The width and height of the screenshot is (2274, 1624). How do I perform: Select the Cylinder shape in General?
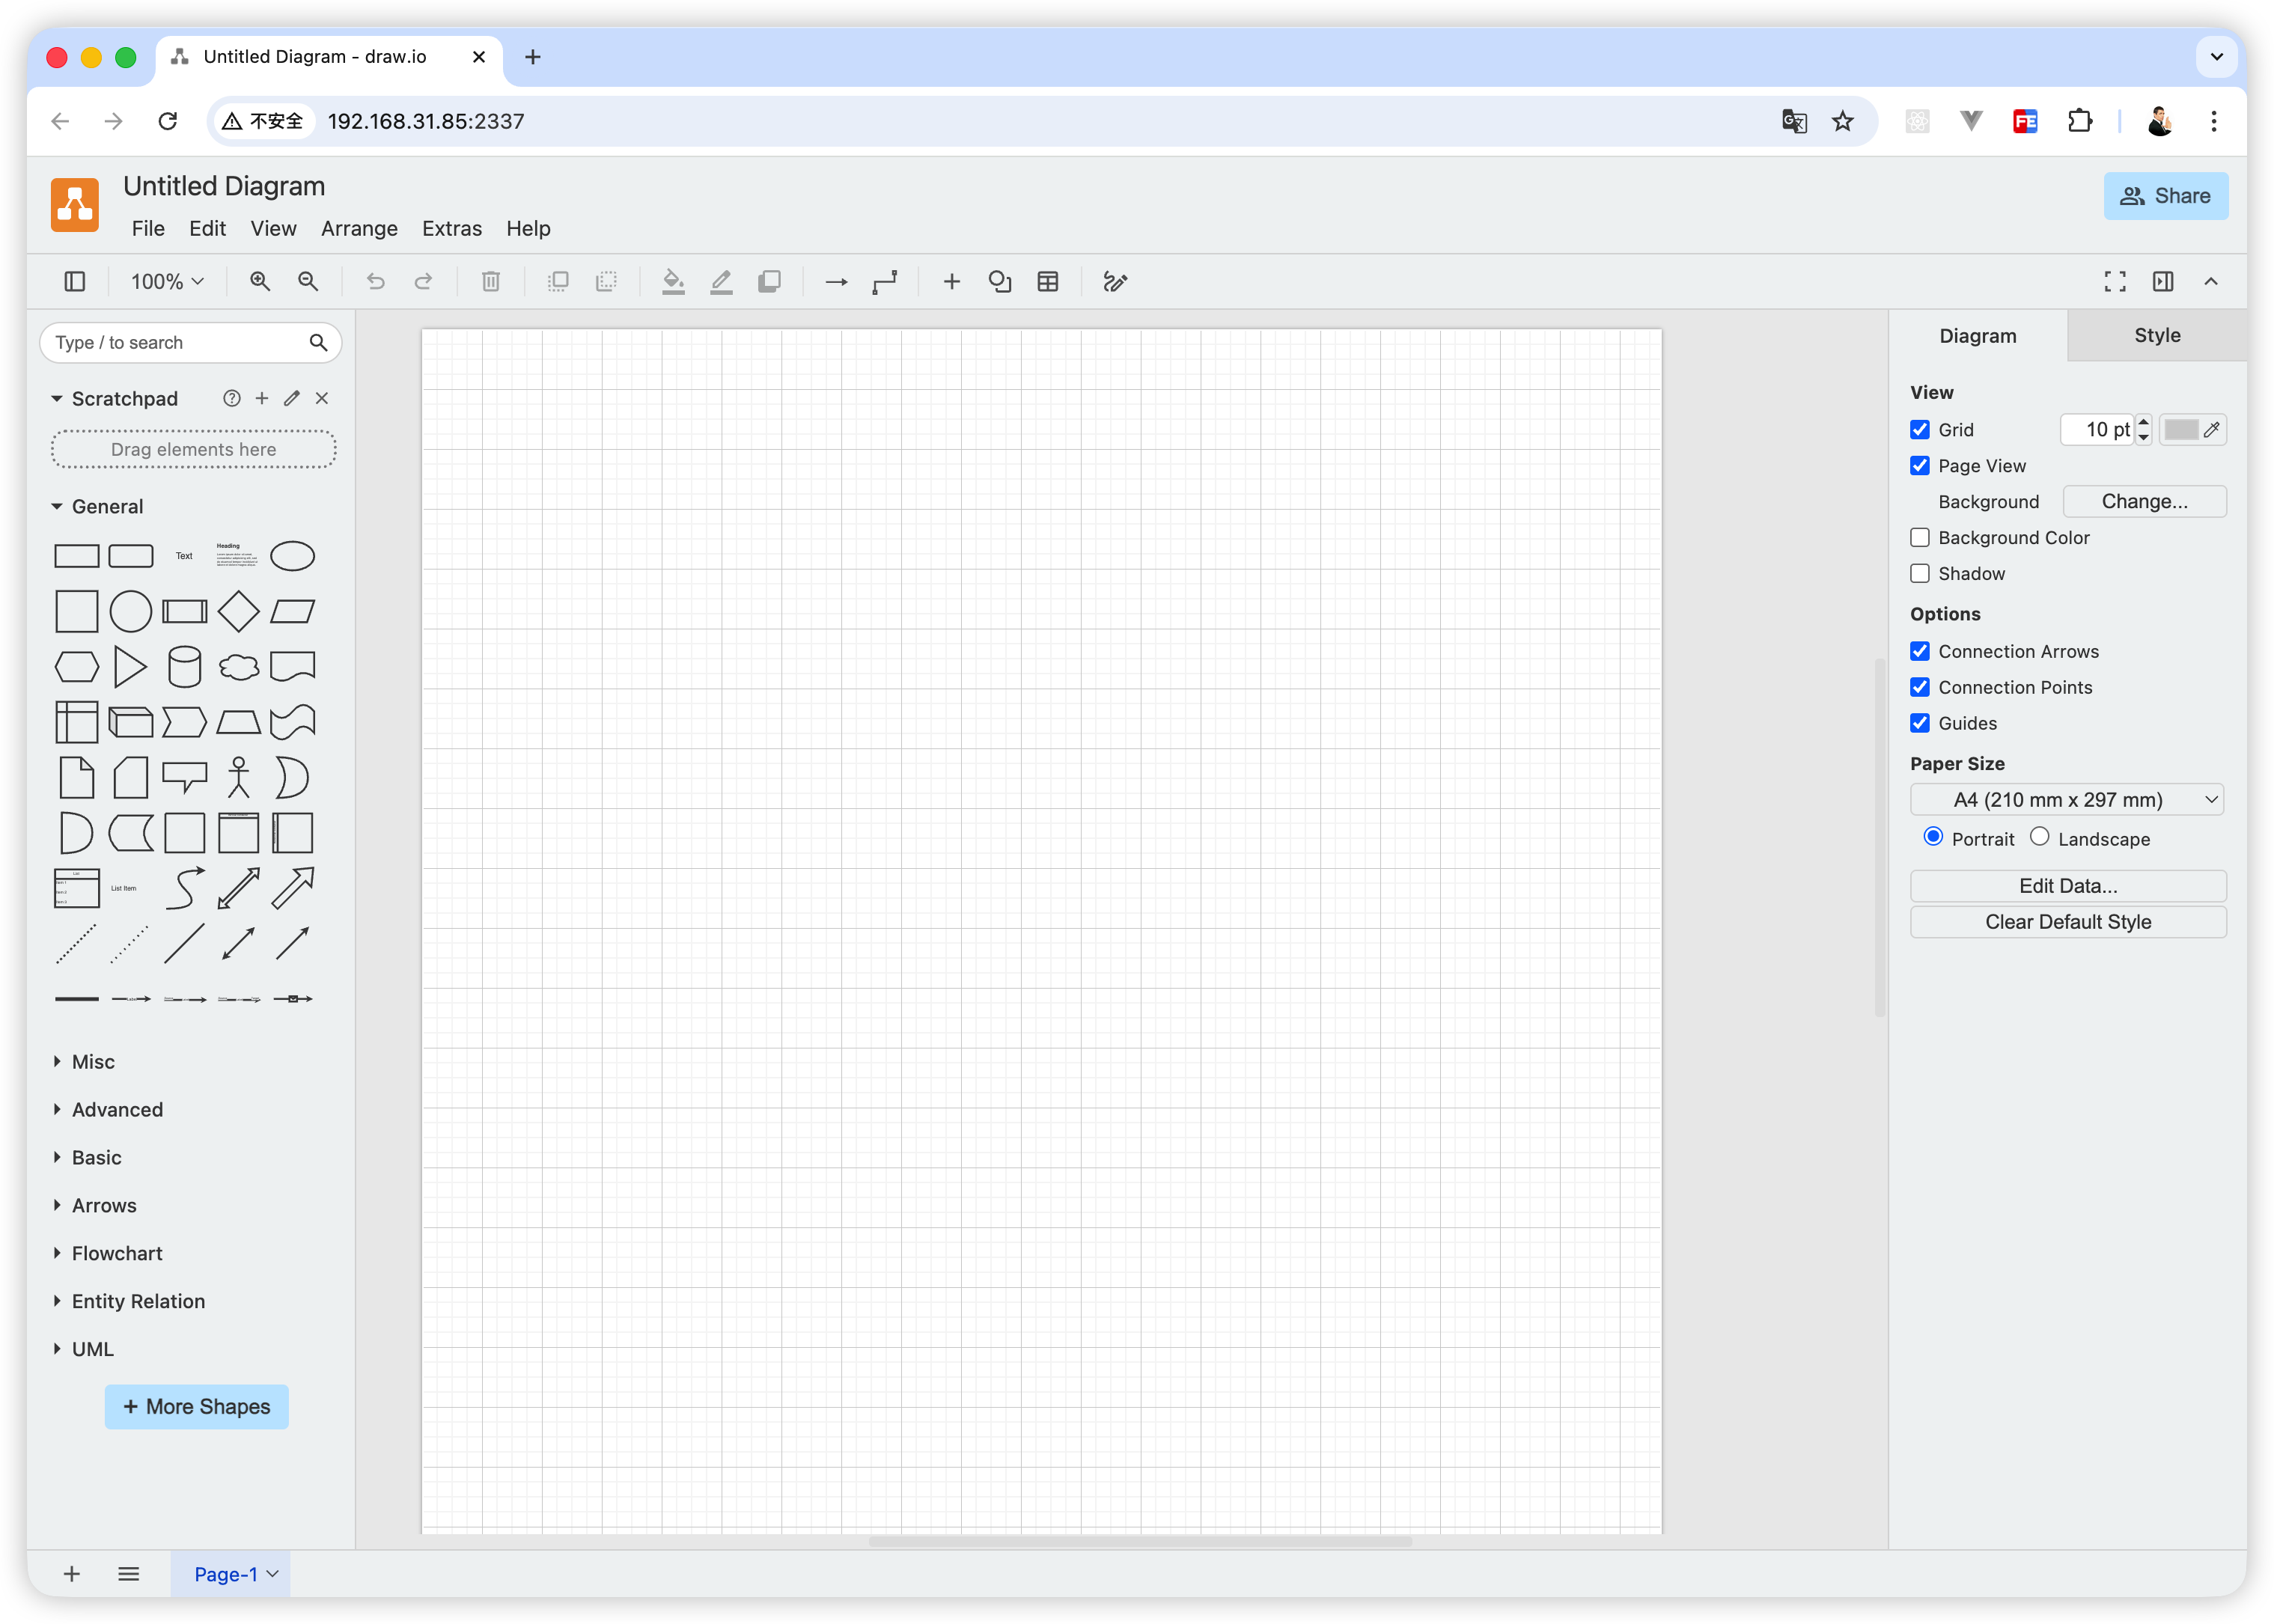184,667
